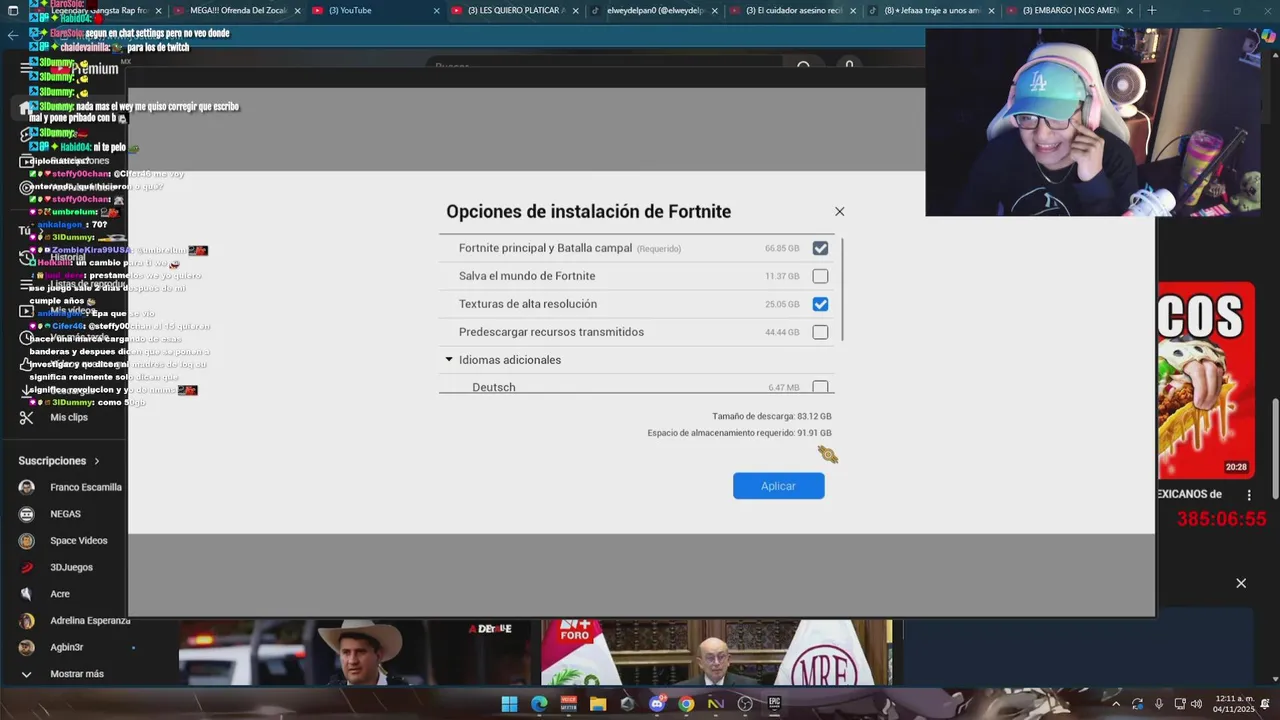1280x720 pixels.
Task: Open OBS Studio from taskbar
Action: [x=745, y=704]
